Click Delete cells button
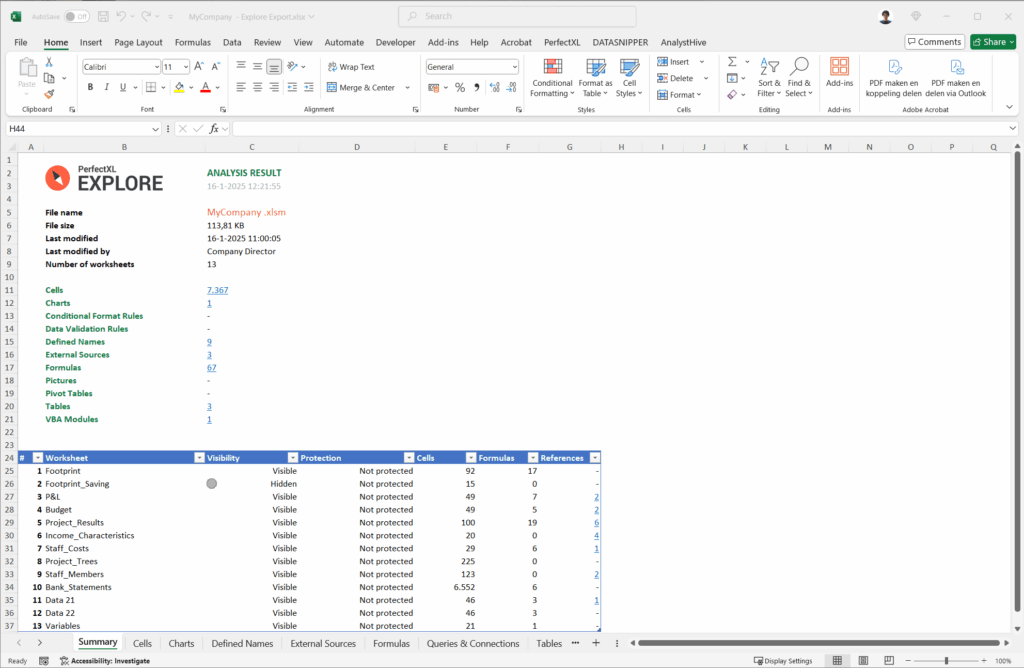 pos(675,78)
